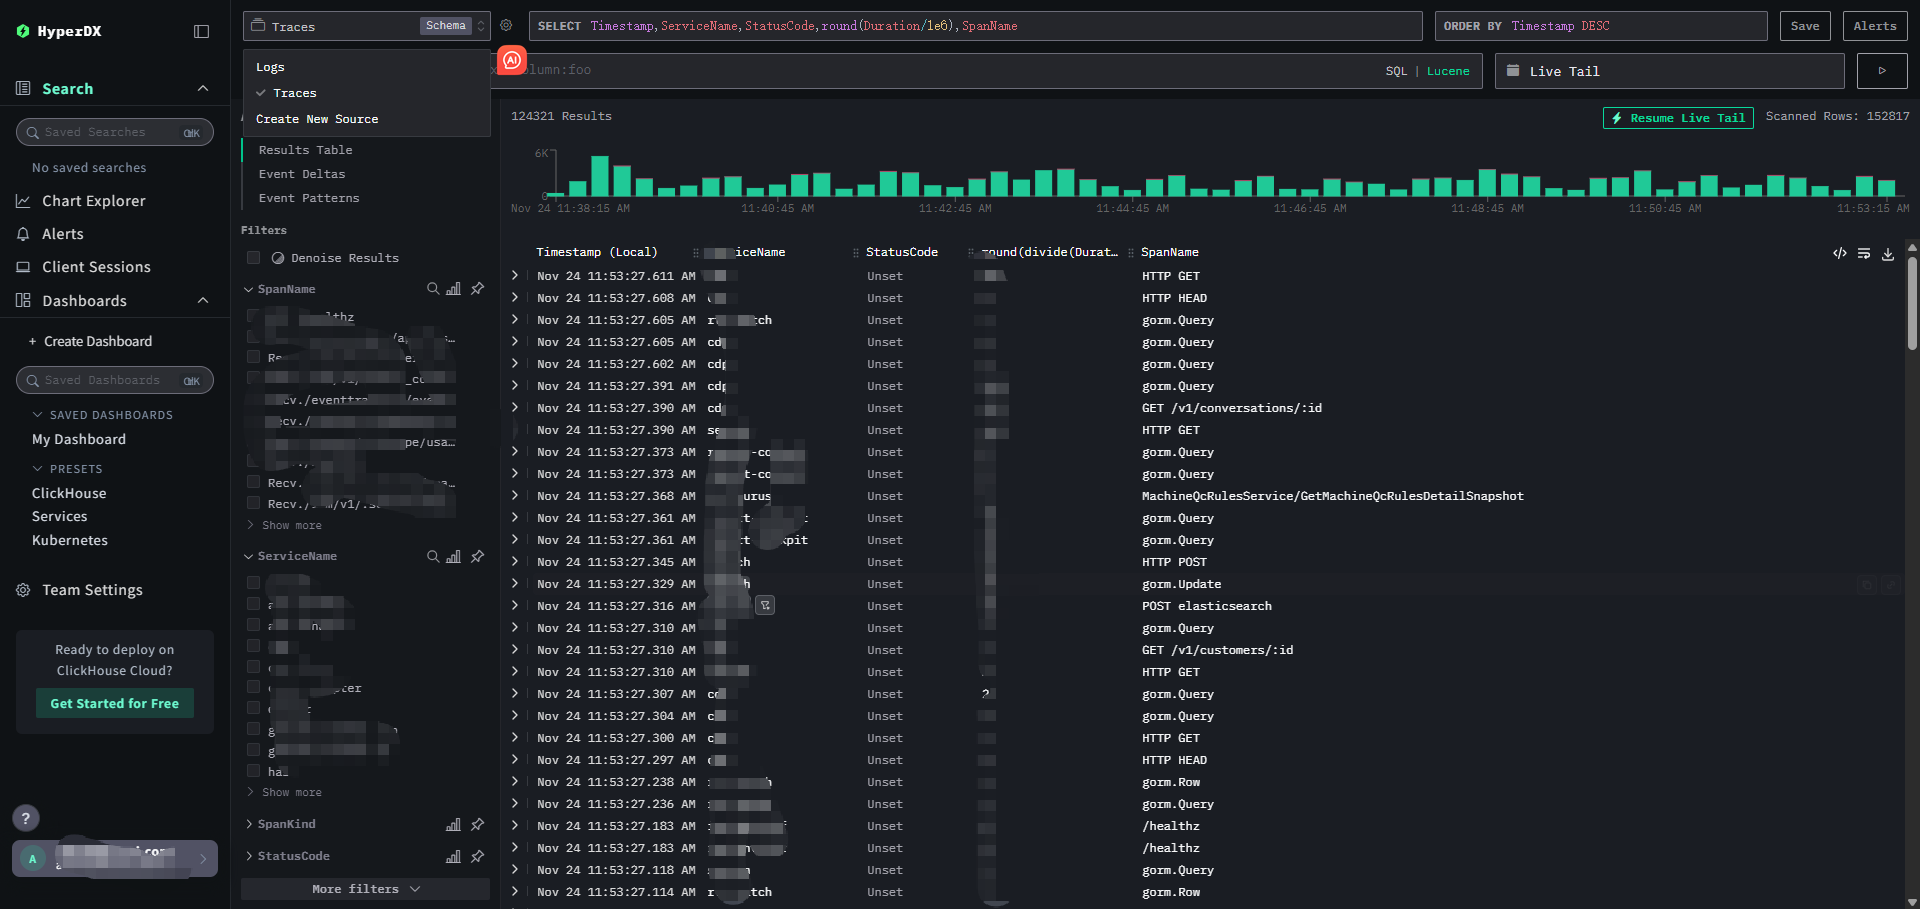The height and width of the screenshot is (909, 1920).
Task: Toggle line wrap icon in table header
Action: 1864,254
